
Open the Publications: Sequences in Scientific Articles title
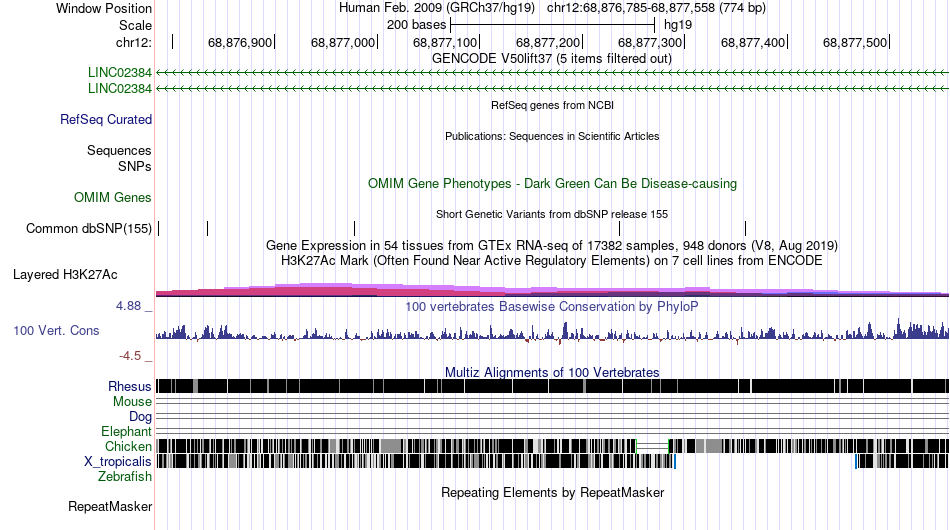pyautogui.click(x=552, y=136)
